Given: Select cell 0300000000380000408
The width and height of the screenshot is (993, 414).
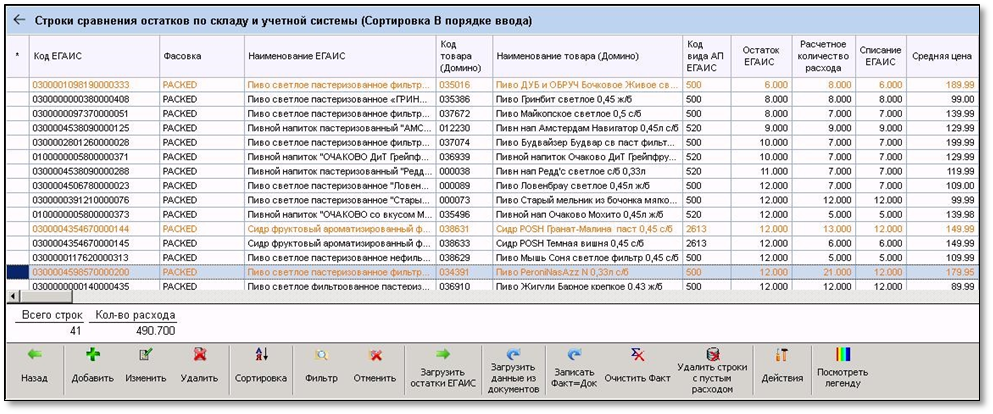Looking at the screenshot, I should click(x=94, y=99).
